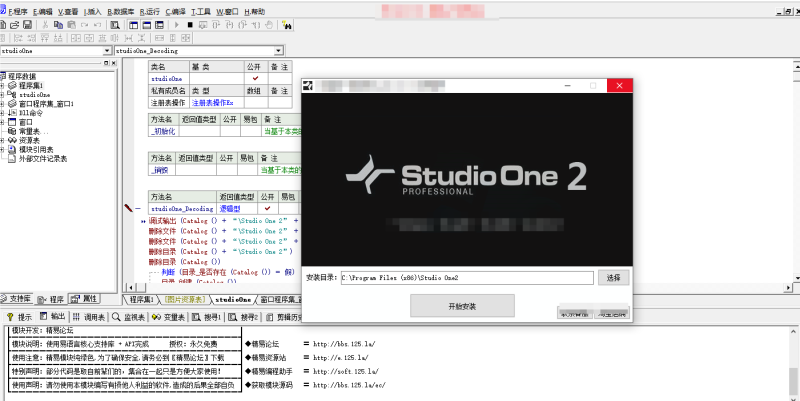
Task: Expand the 窗口 tree node
Action: (2, 122)
